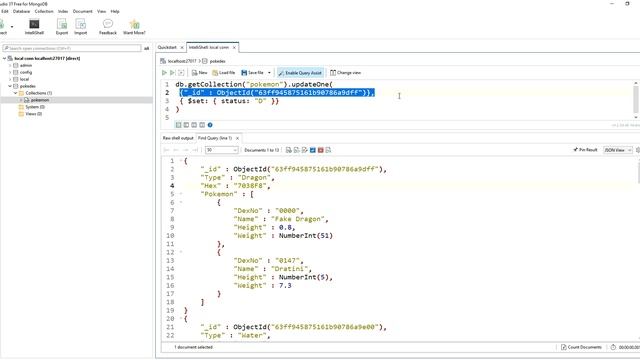Open the Index menu
Screen dimensions: 640x360
(63, 11)
